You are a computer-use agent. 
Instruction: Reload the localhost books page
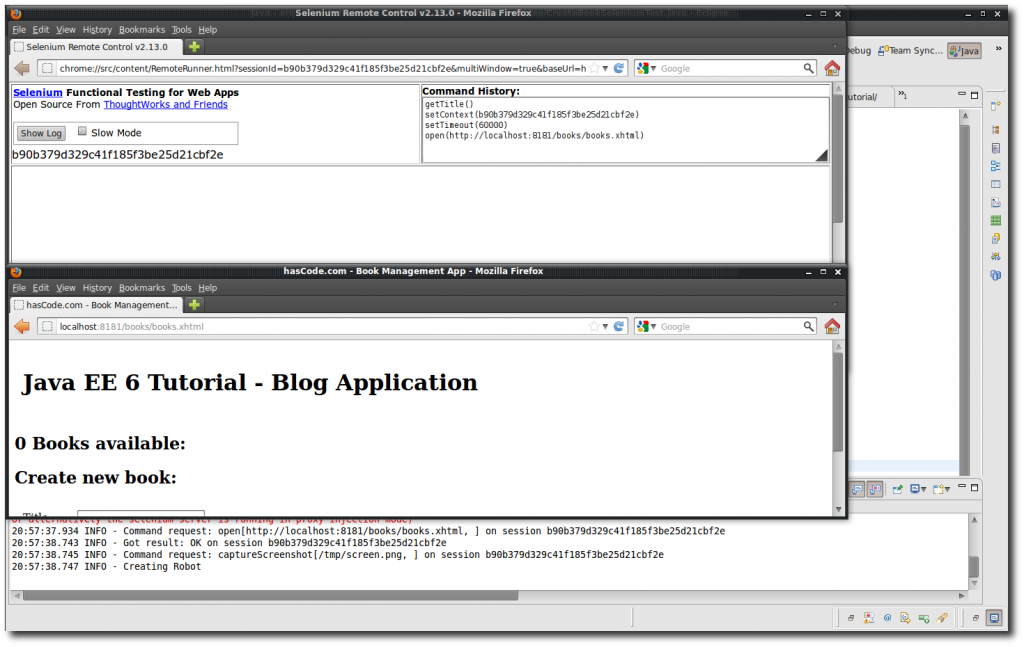[x=619, y=326]
